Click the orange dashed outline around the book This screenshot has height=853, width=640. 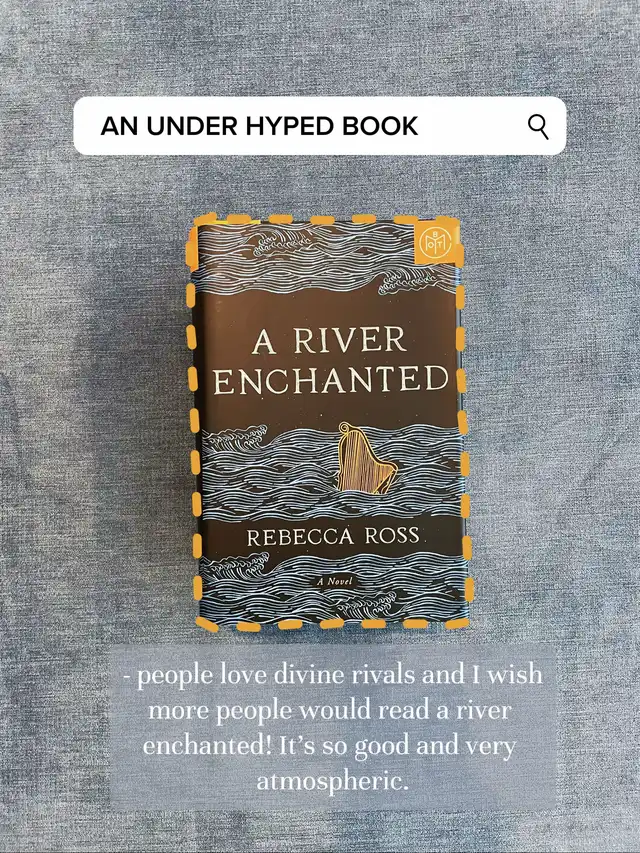(x=192, y=424)
